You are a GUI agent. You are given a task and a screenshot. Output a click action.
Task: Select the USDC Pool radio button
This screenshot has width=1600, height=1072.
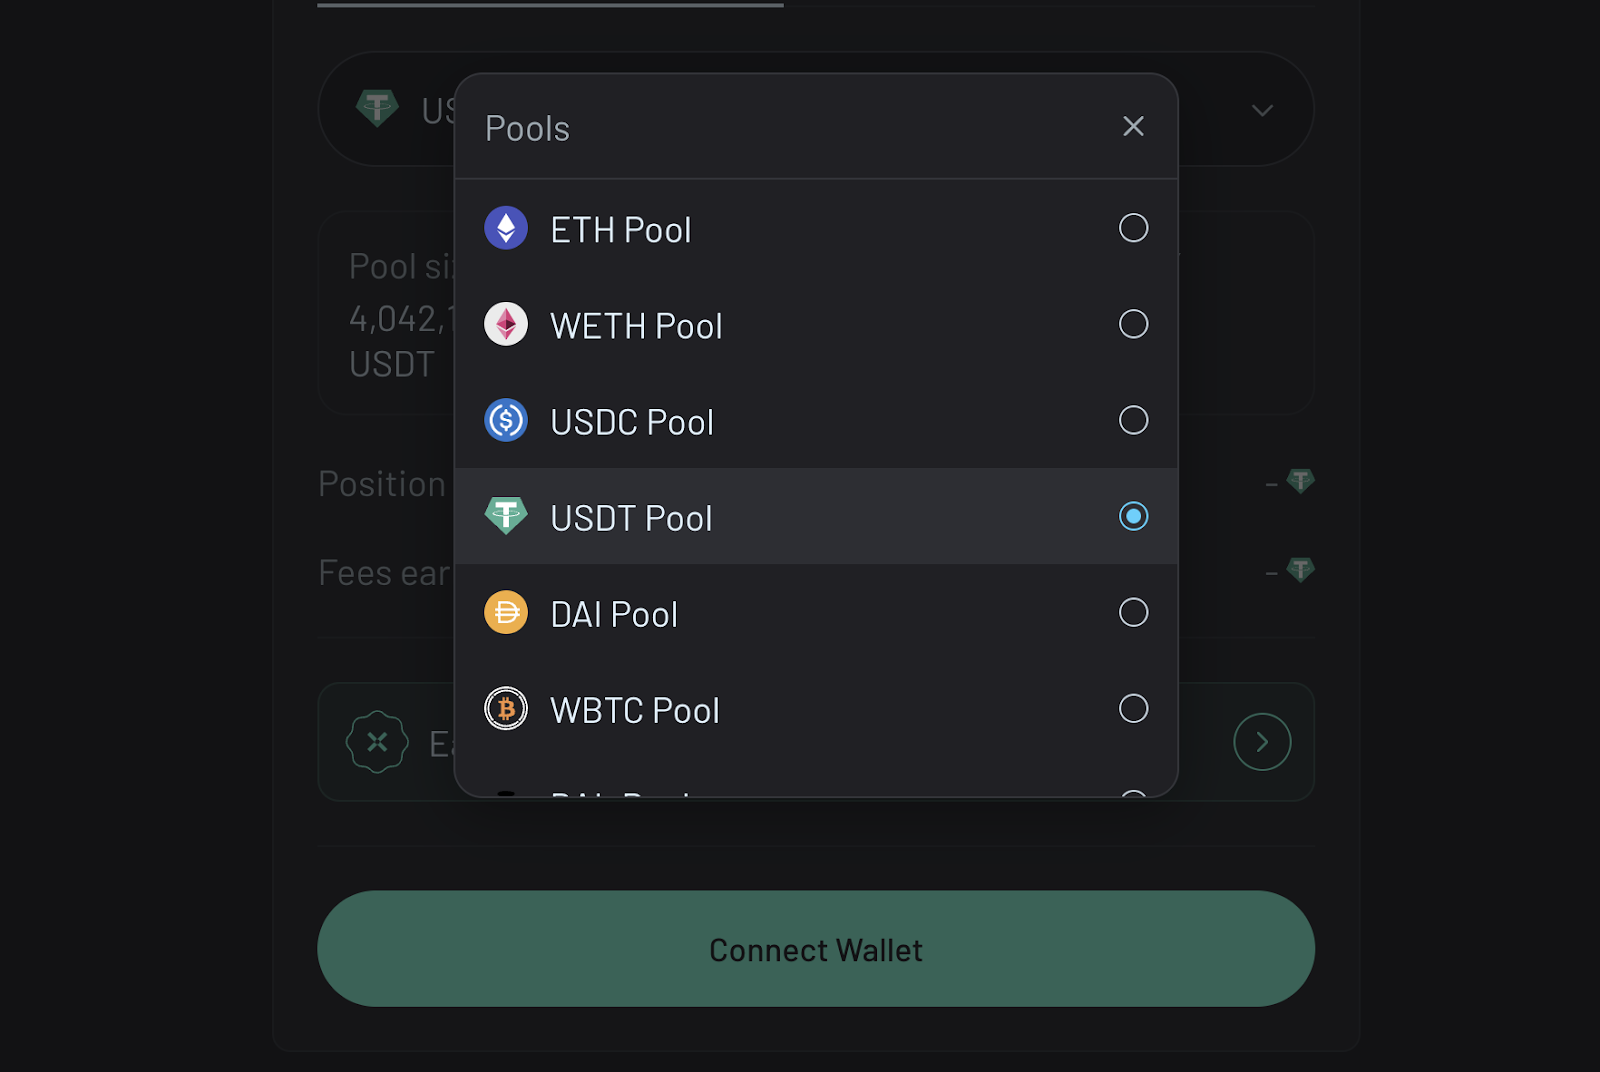tap(1133, 420)
